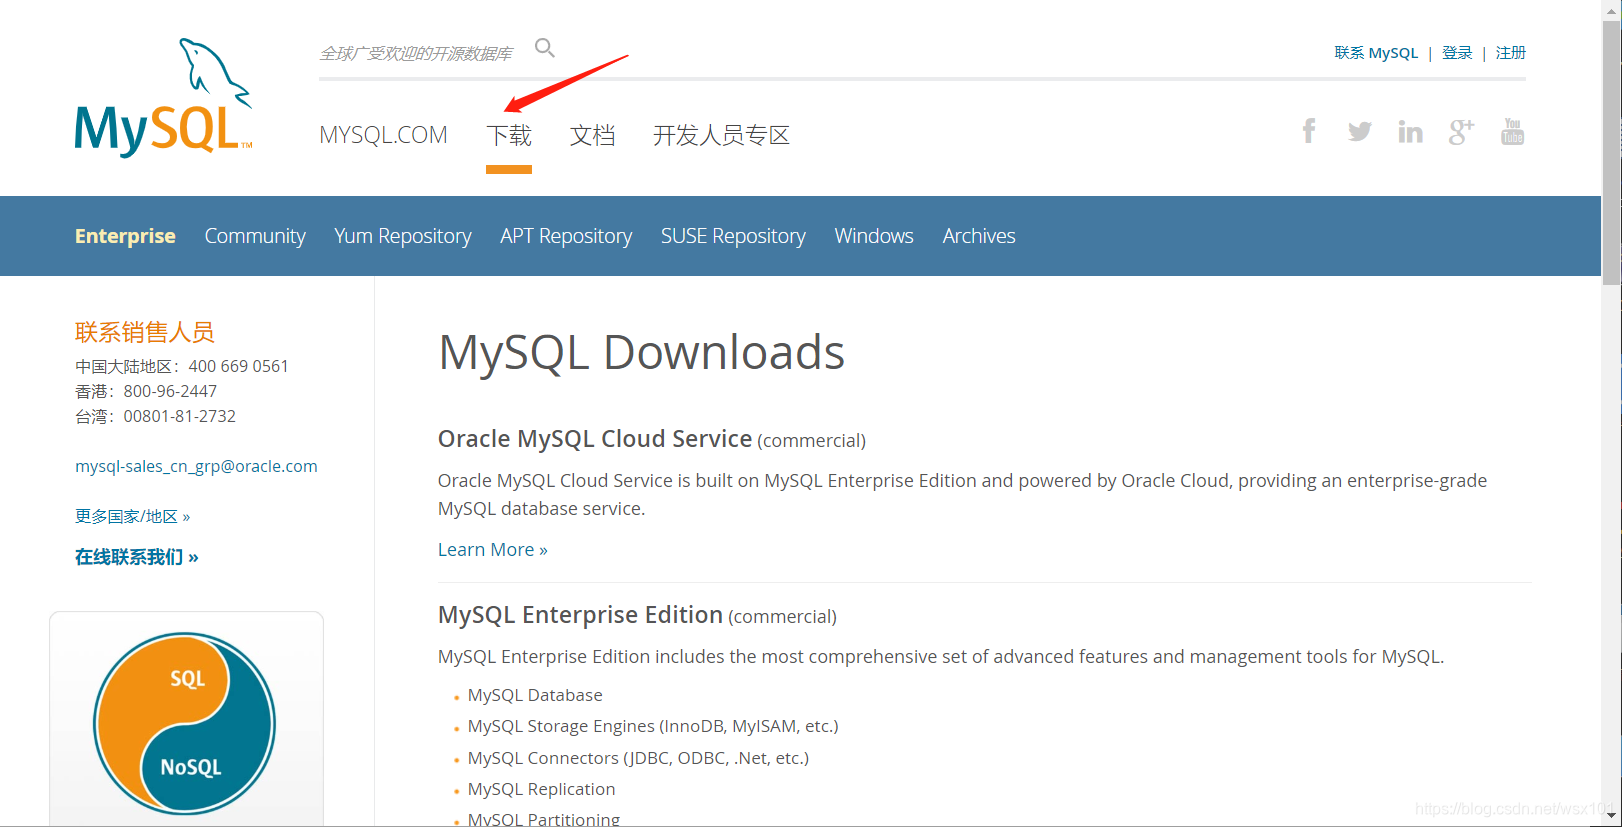Click the 香港 800-96-2447 phone line
This screenshot has width=1622, height=827.
click(146, 391)
